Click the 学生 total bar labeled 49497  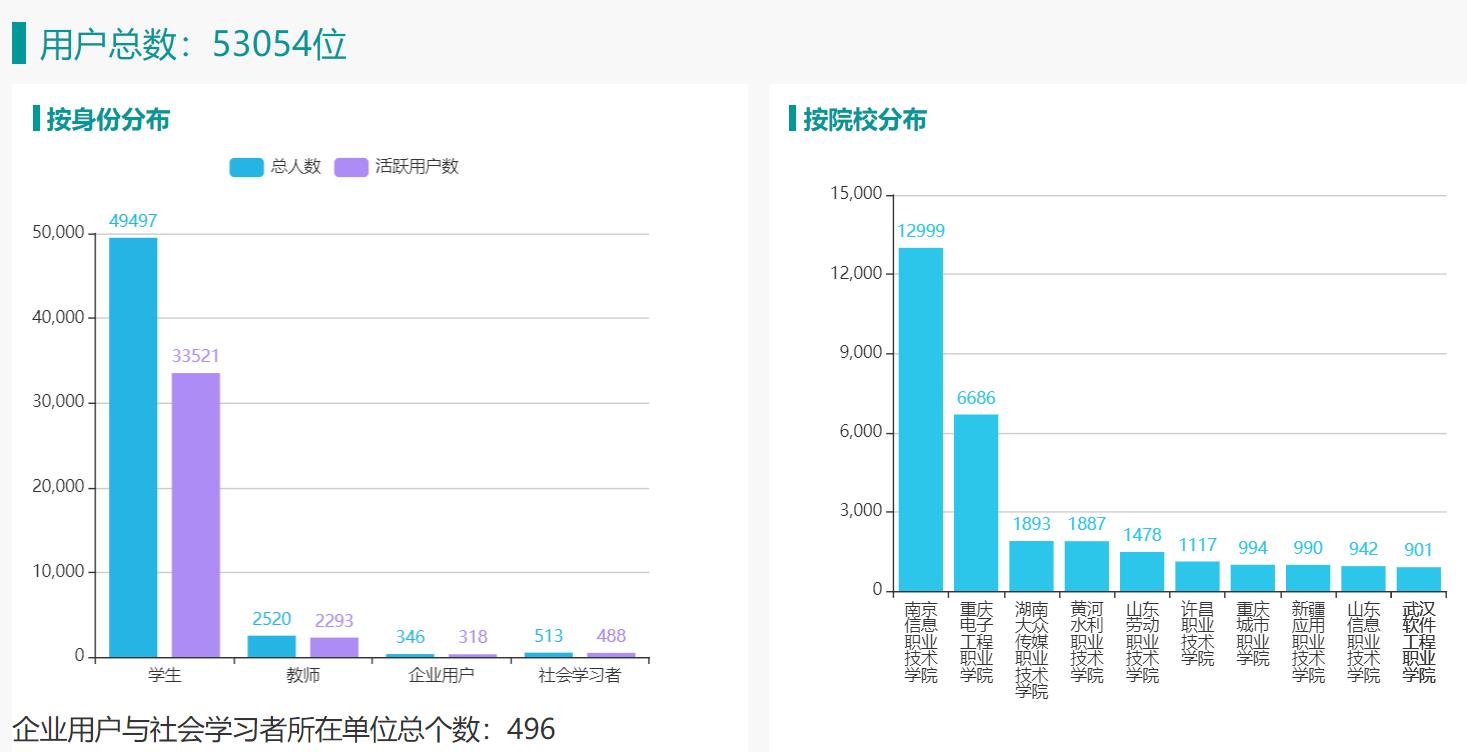tap(133, 447)
